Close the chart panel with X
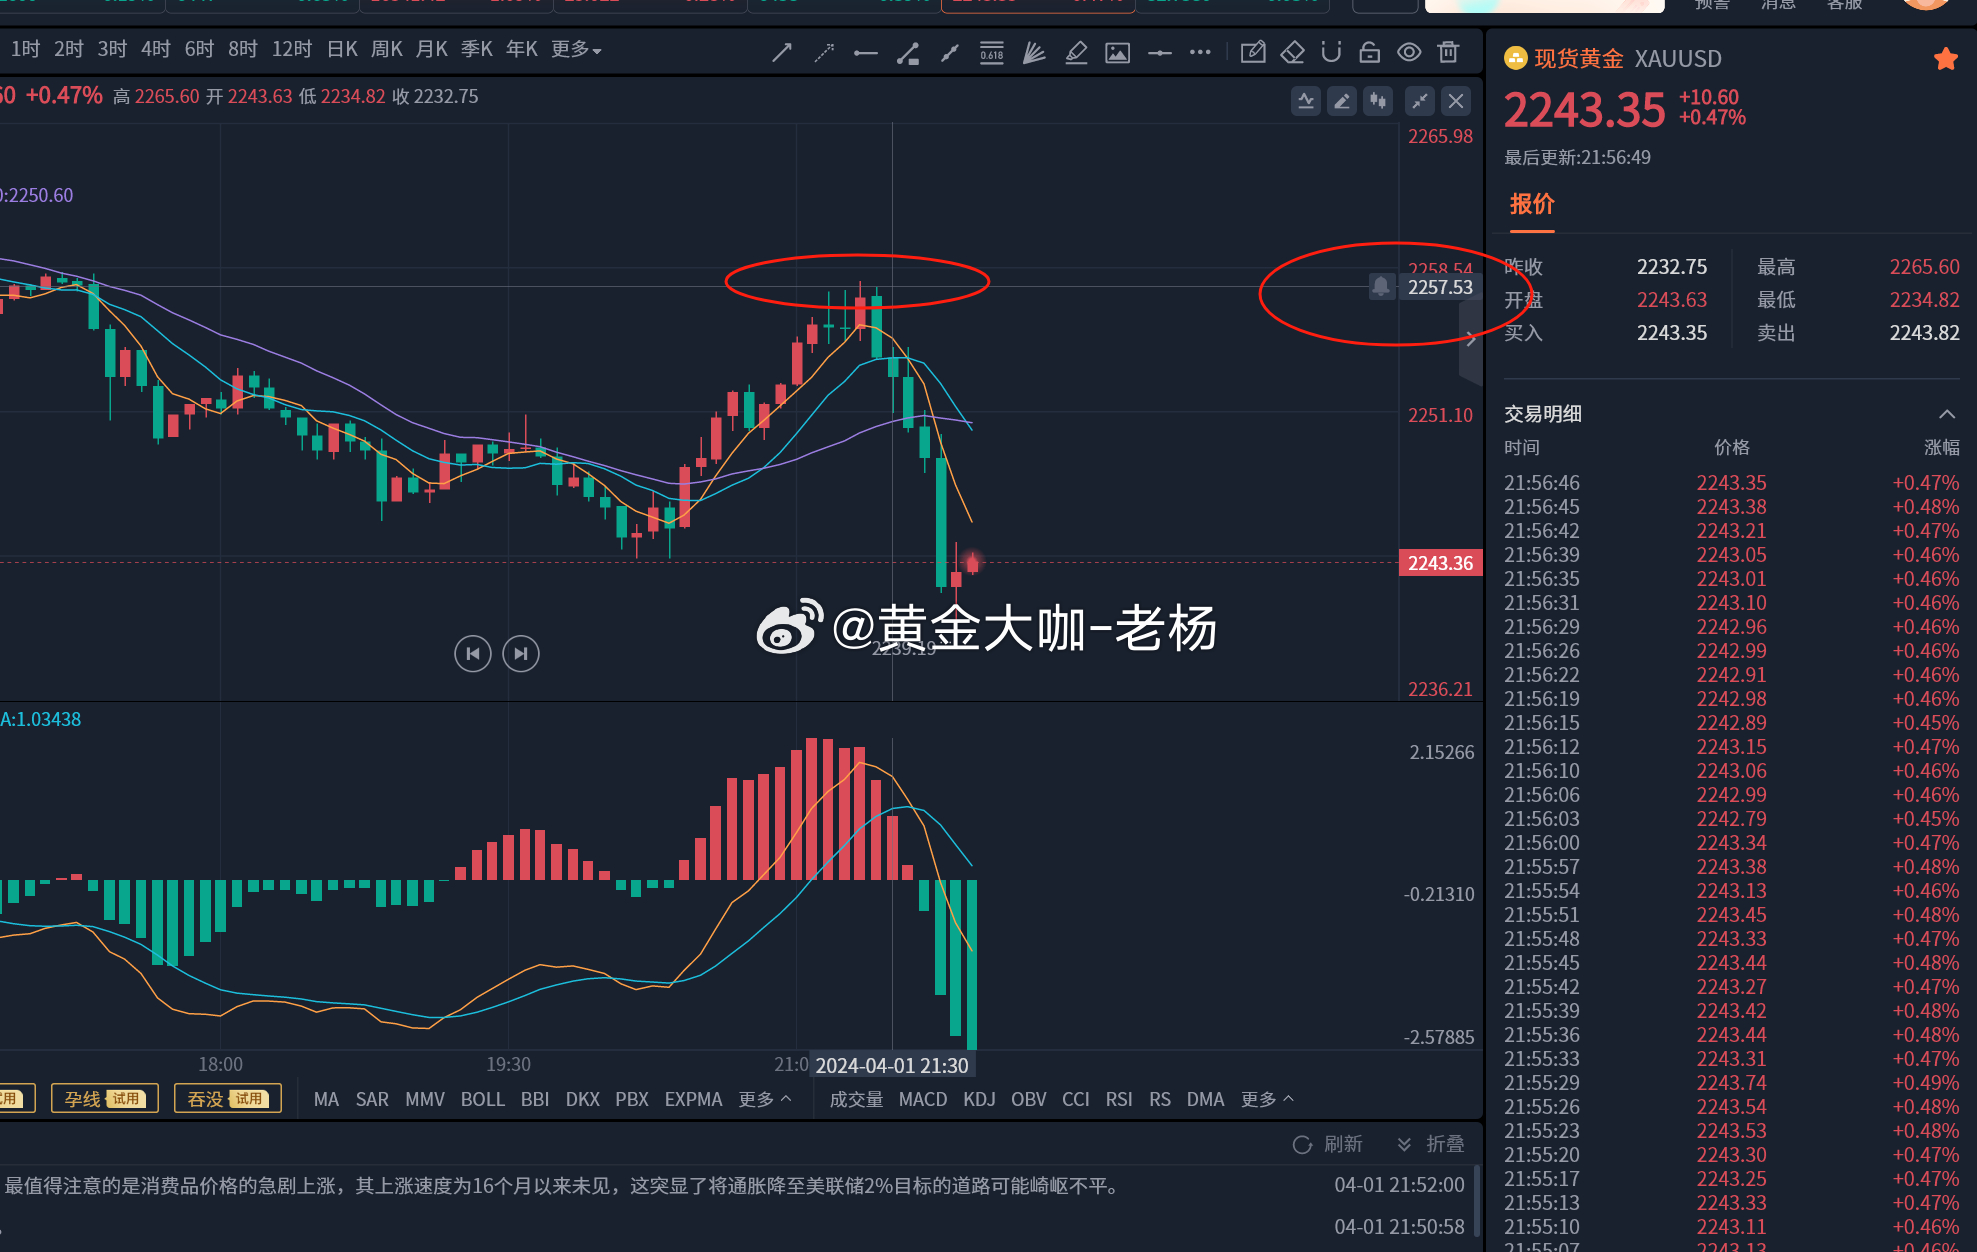The width and height of the screenshot is (1977, 1252). 1456,101
